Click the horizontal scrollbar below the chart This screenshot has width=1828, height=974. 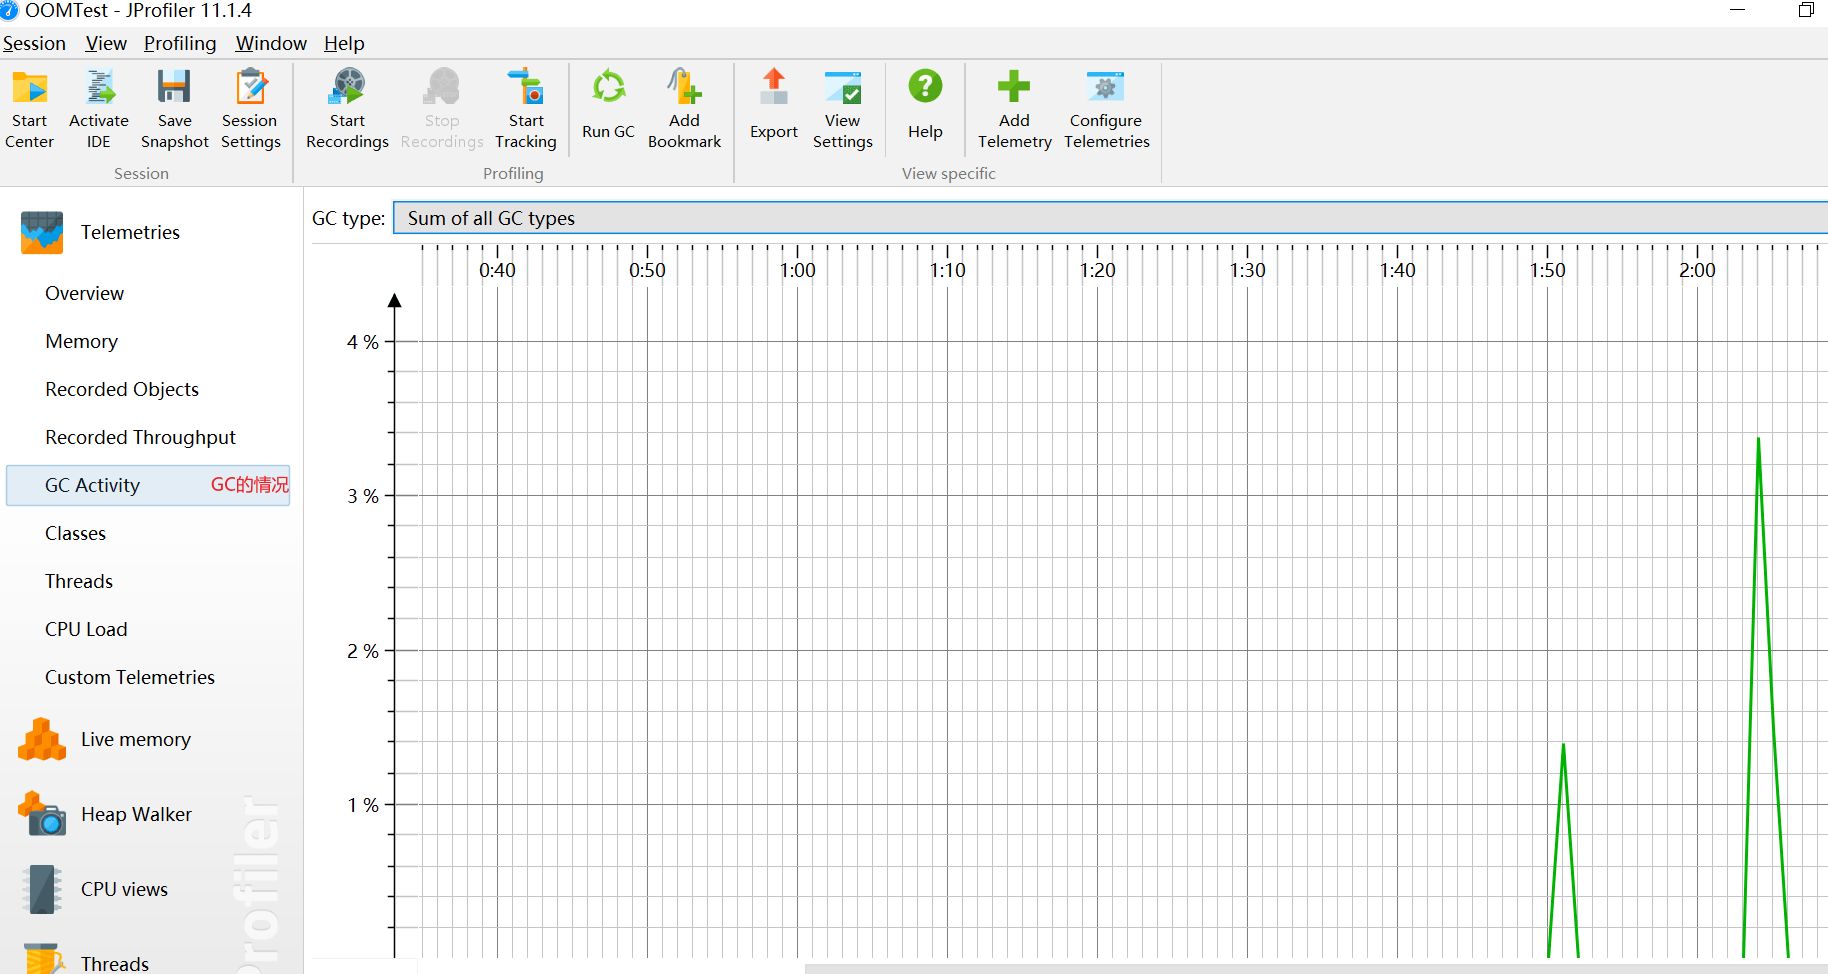[1300, 968]
